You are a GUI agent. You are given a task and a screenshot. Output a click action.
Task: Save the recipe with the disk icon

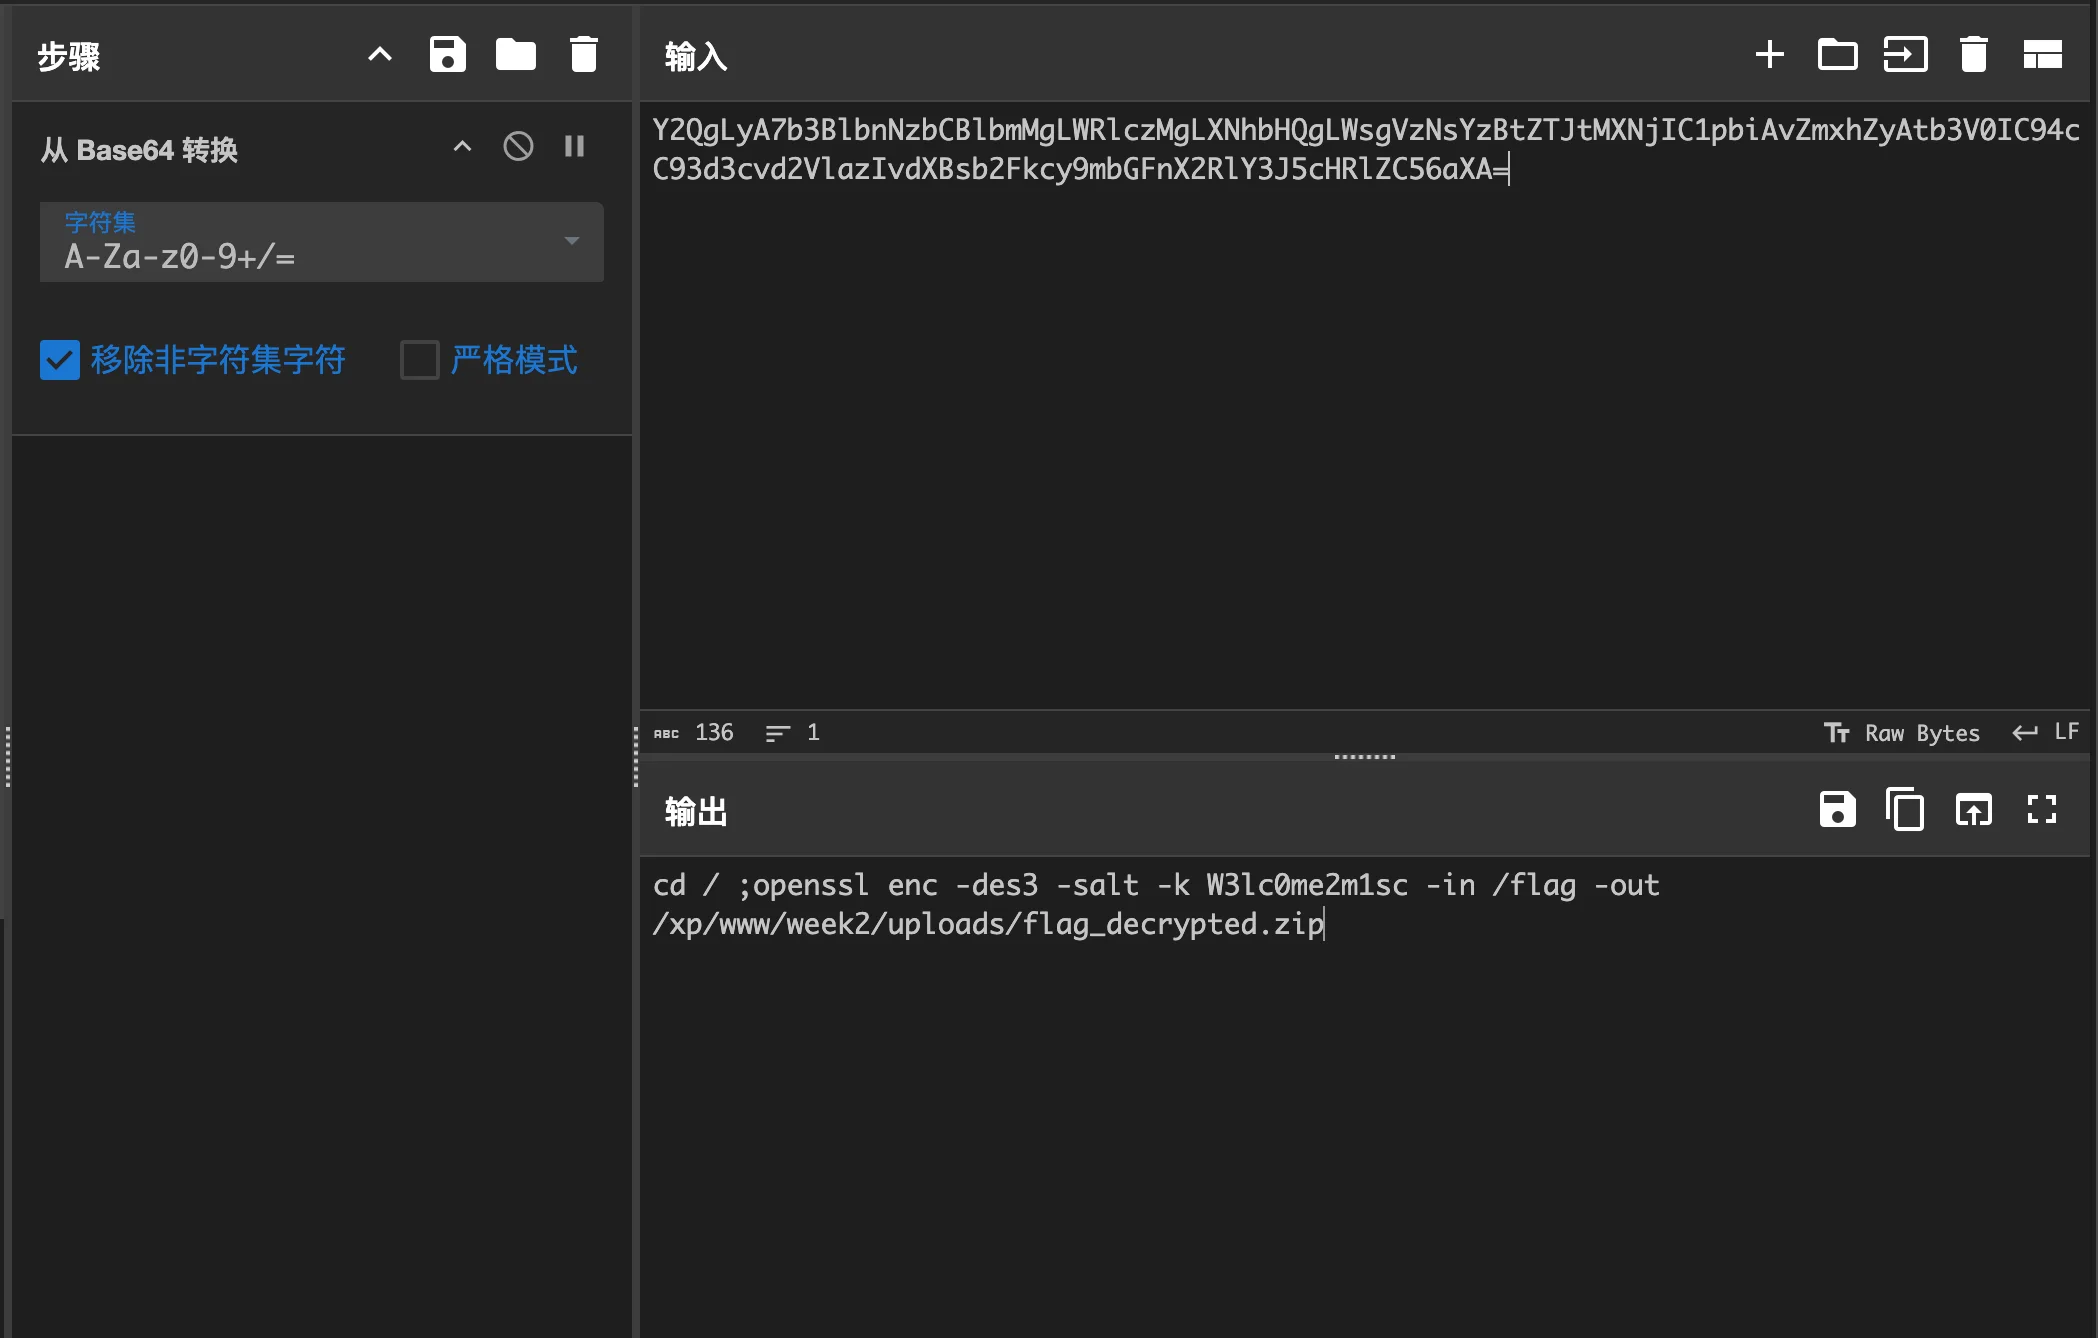447,55
